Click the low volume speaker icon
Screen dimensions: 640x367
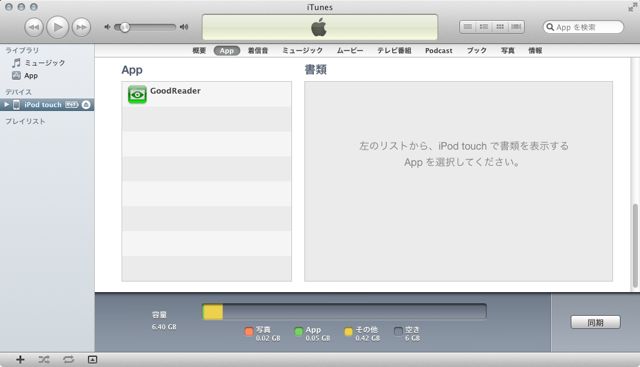pos(107,27)
